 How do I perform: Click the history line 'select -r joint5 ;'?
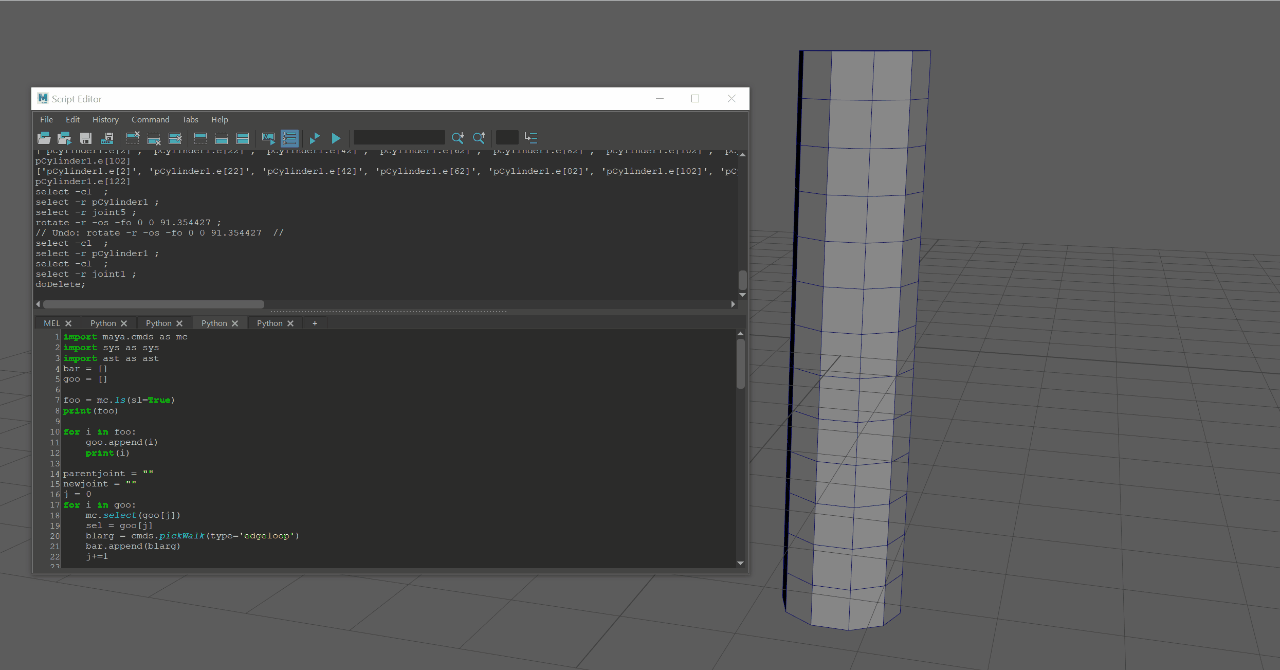pyautogui.click(x=85, y=212)
